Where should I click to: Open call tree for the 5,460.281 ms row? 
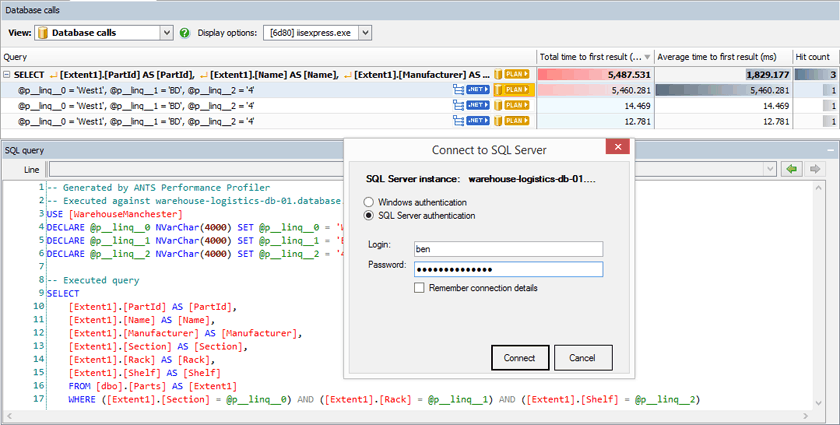(458, 90)
